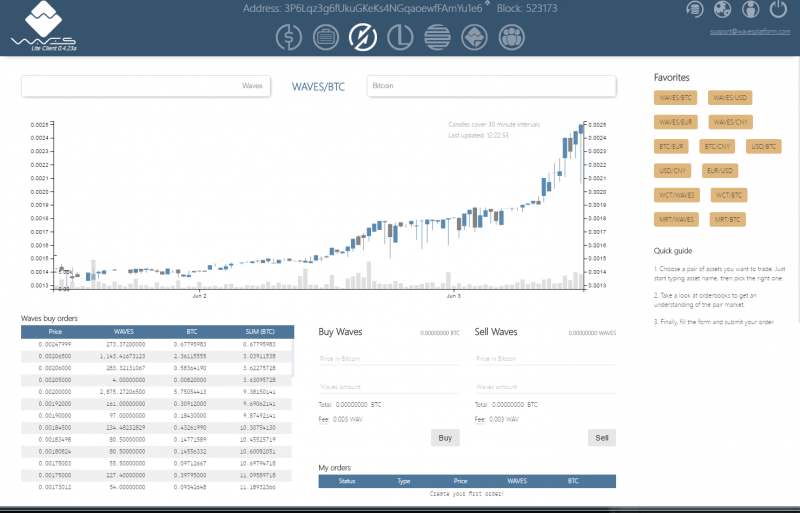Viewport: 800px width, 513px height.
Task: Select USD/BTC favorite pair
Action: tap(763, 146)
